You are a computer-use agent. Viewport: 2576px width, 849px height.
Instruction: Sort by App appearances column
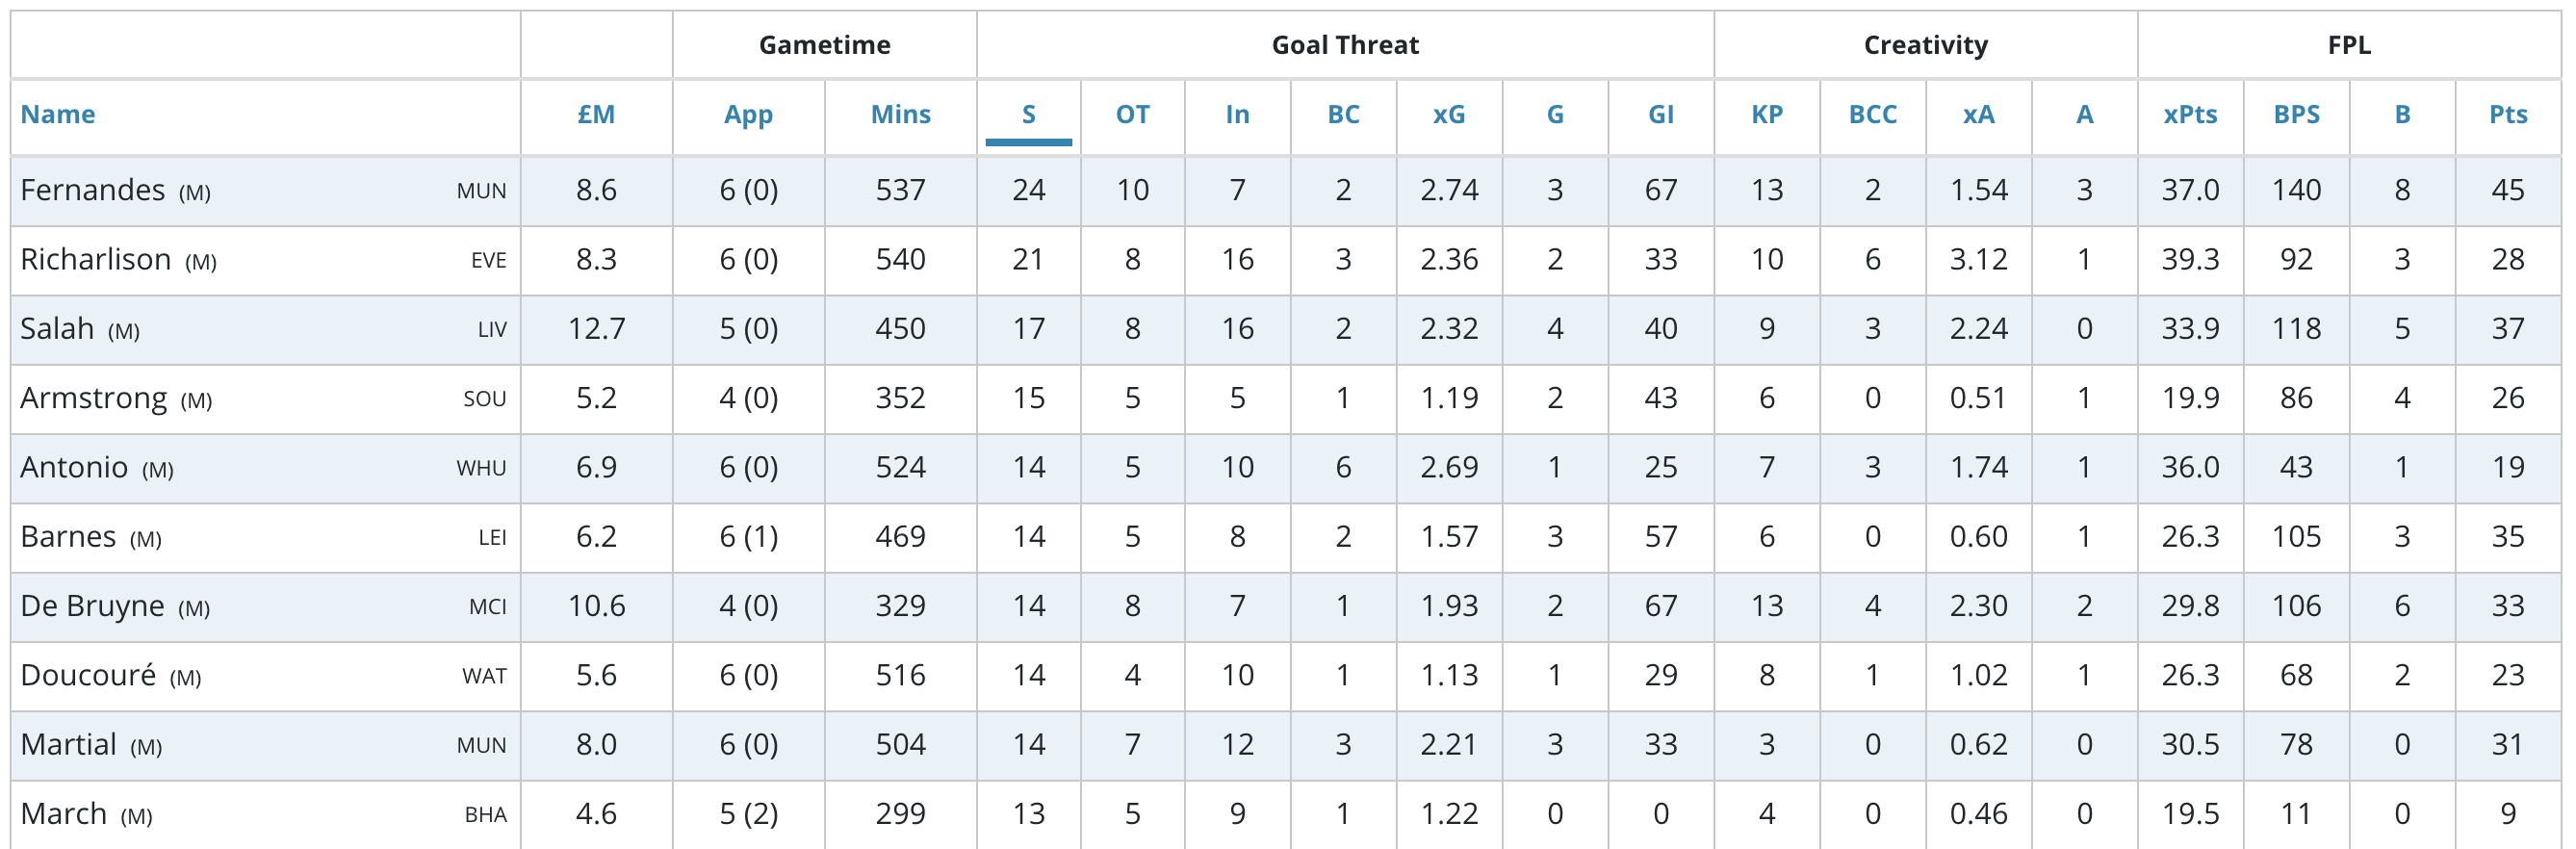tap(748, 115)
